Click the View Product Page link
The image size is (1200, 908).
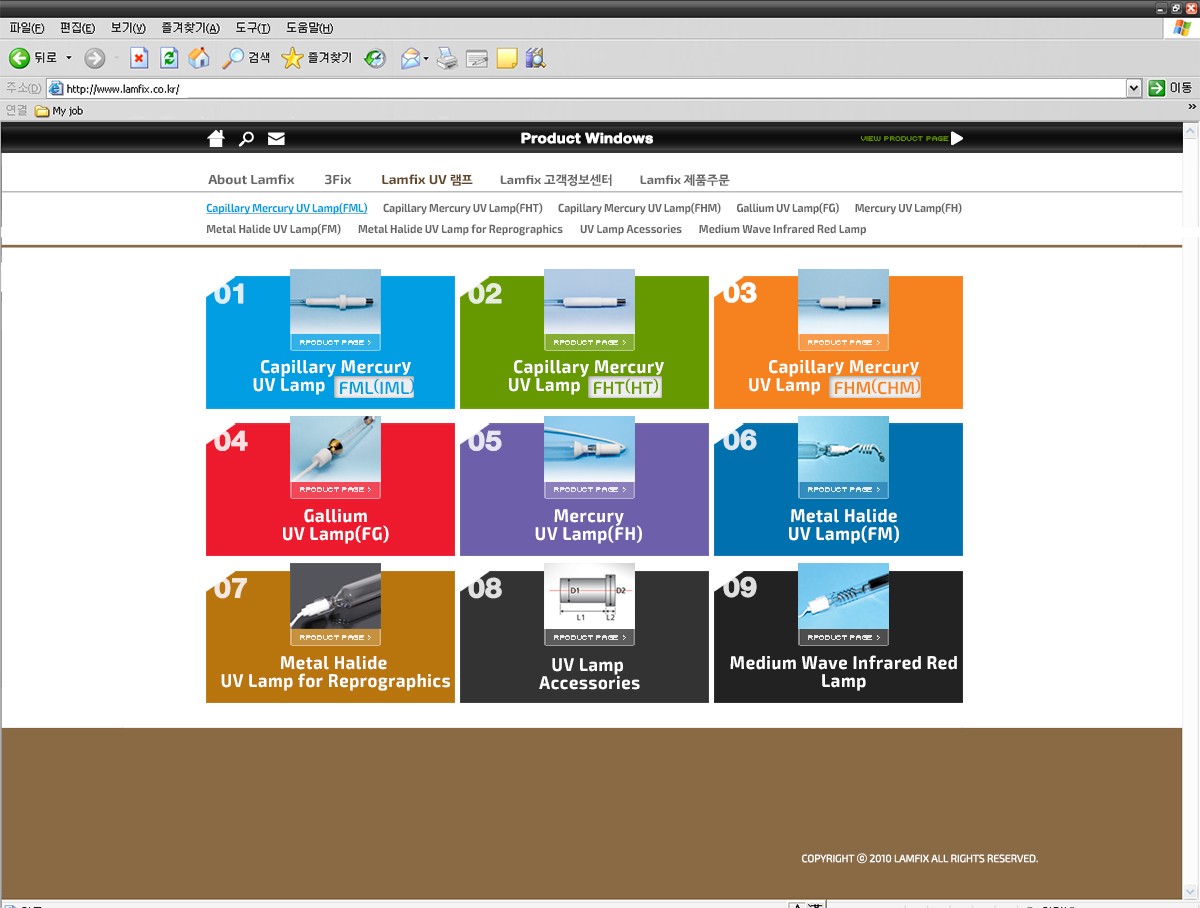[x=911, y=138]
